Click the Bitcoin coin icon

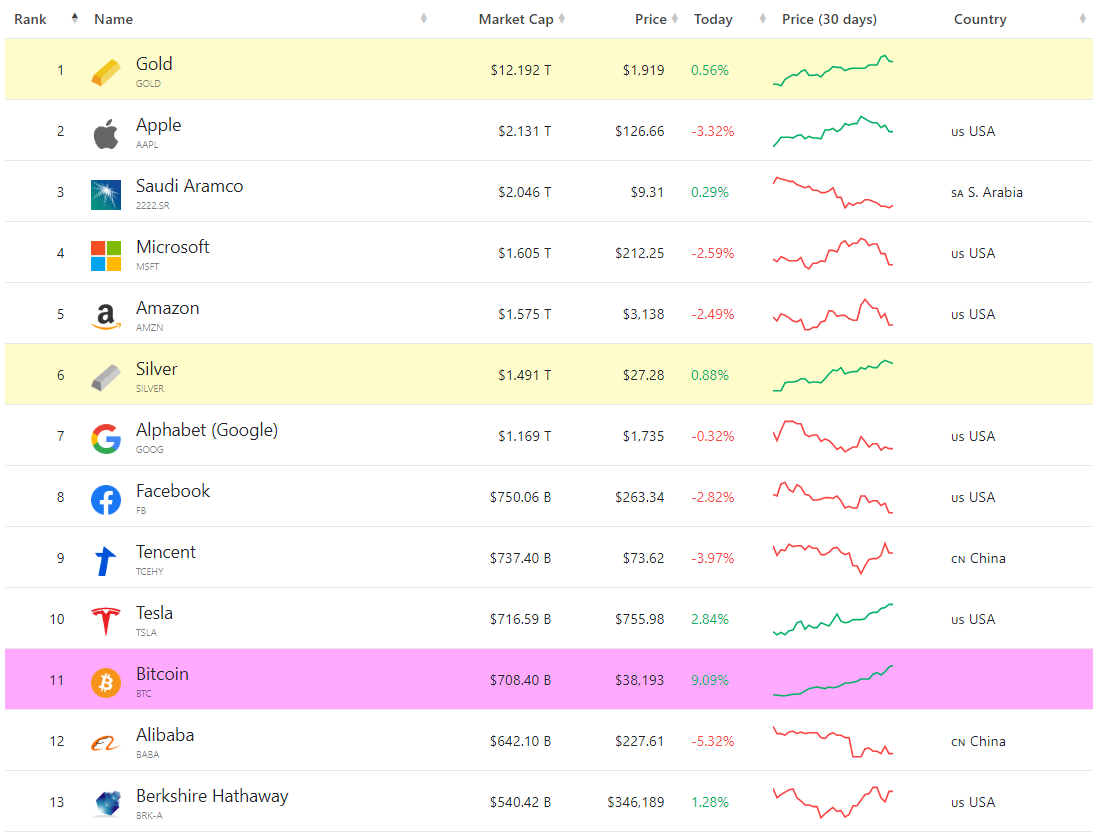click(x=106, y=682)
